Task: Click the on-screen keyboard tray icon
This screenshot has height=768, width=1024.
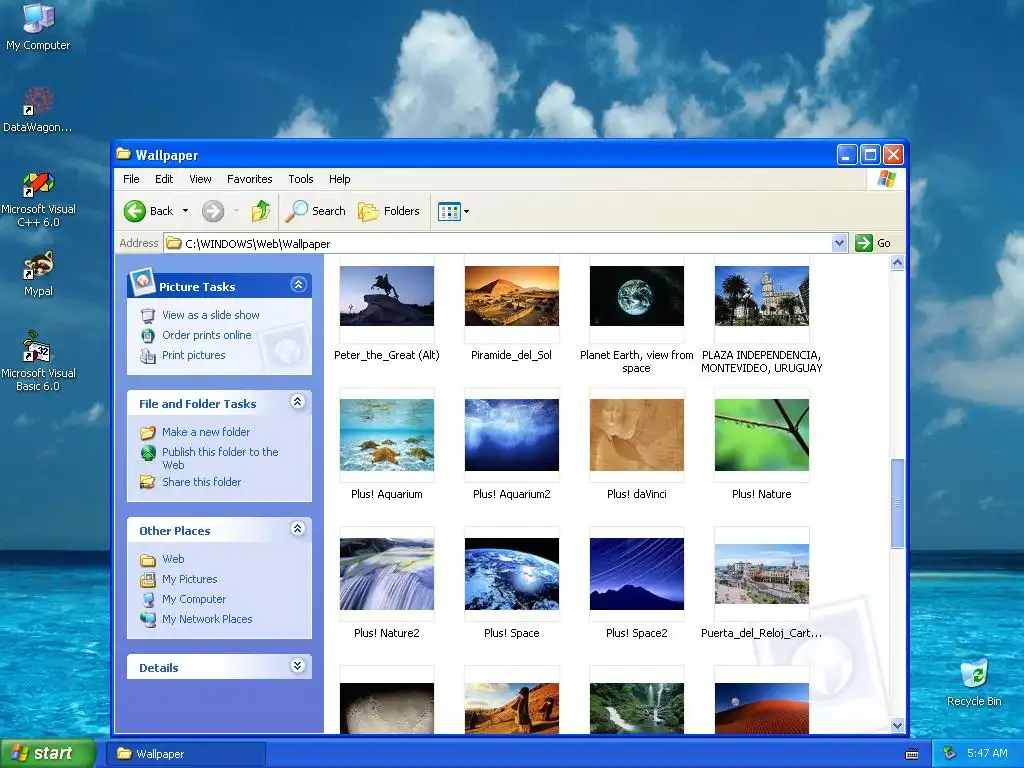Action: click(912, 754)
